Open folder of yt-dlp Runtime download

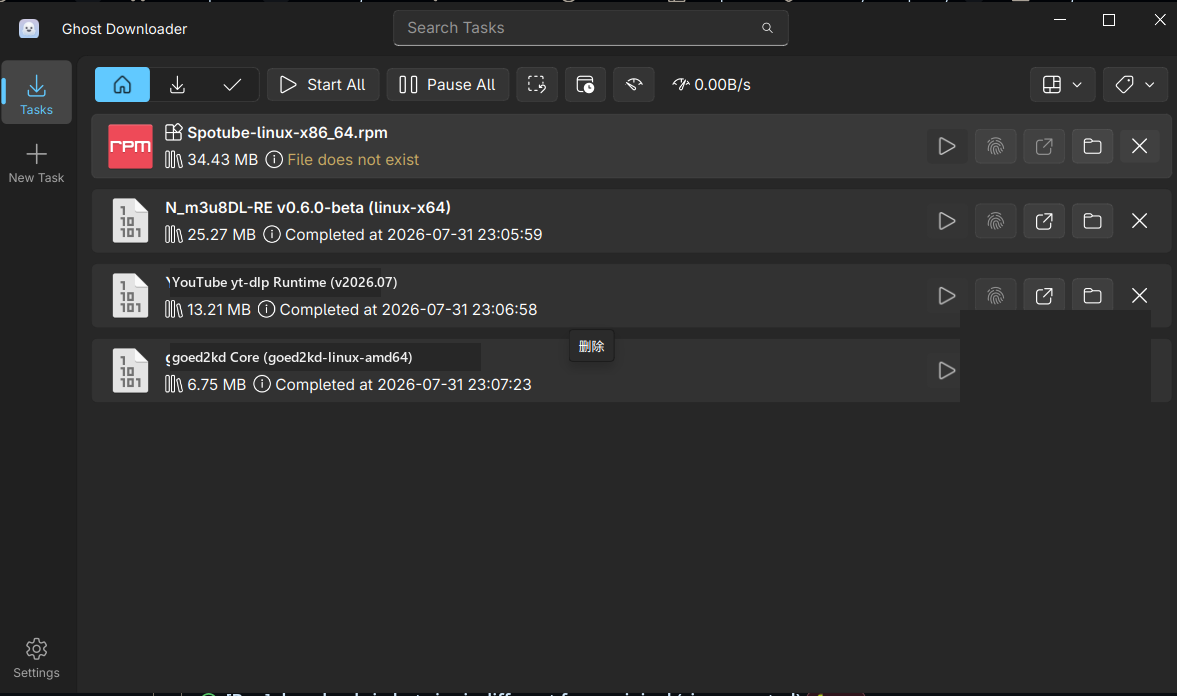[x=1092, y=296]
